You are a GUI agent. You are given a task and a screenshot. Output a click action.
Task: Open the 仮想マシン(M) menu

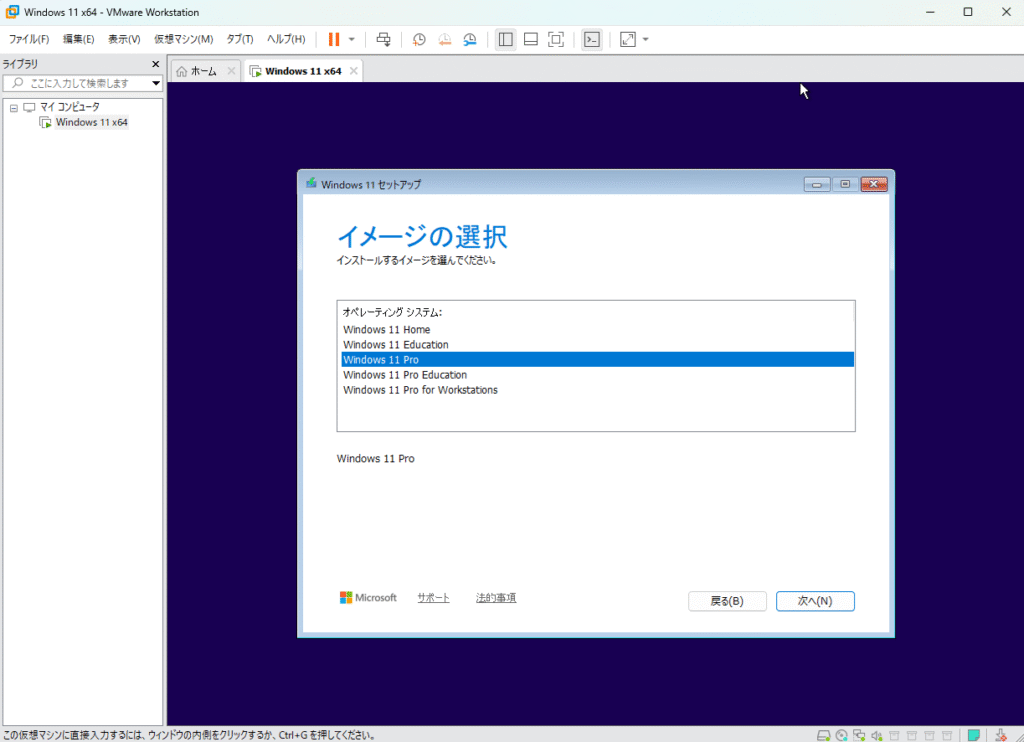coord(183,39)
